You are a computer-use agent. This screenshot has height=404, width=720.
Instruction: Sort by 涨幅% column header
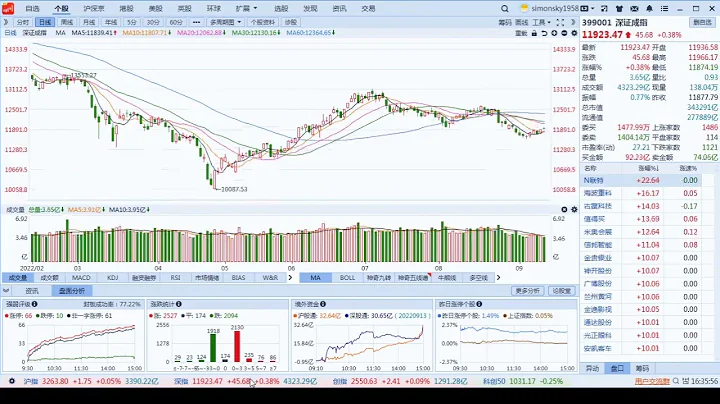(648, 168)
